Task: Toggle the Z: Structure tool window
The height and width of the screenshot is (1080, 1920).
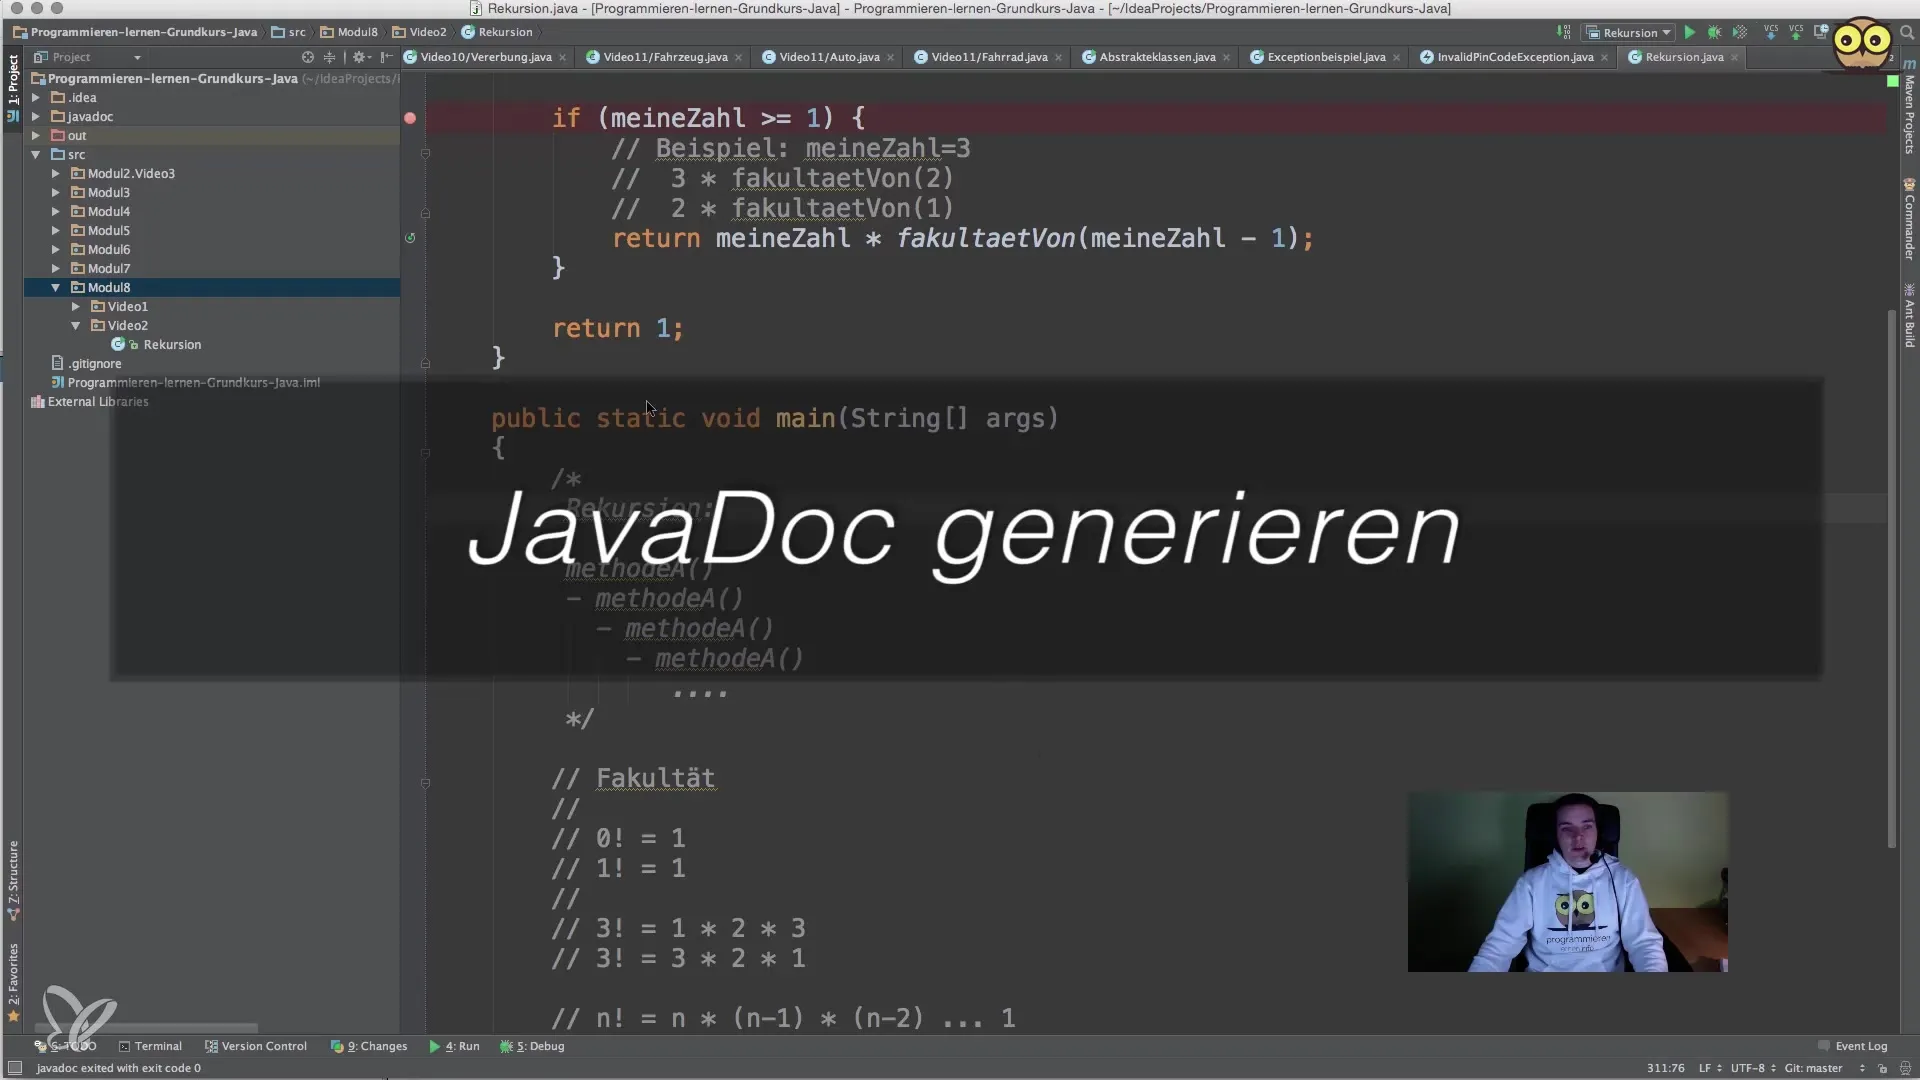Action: coord(13,880)
